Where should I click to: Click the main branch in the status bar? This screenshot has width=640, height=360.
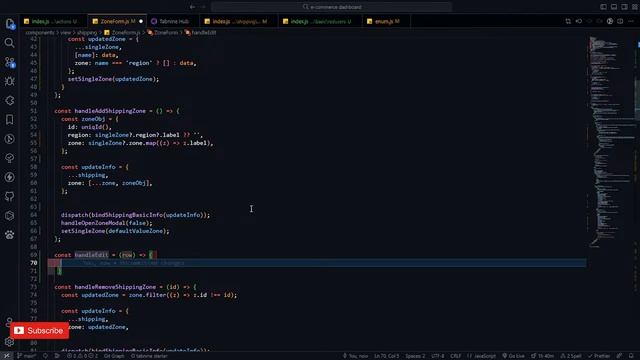[x=27, y=356]
